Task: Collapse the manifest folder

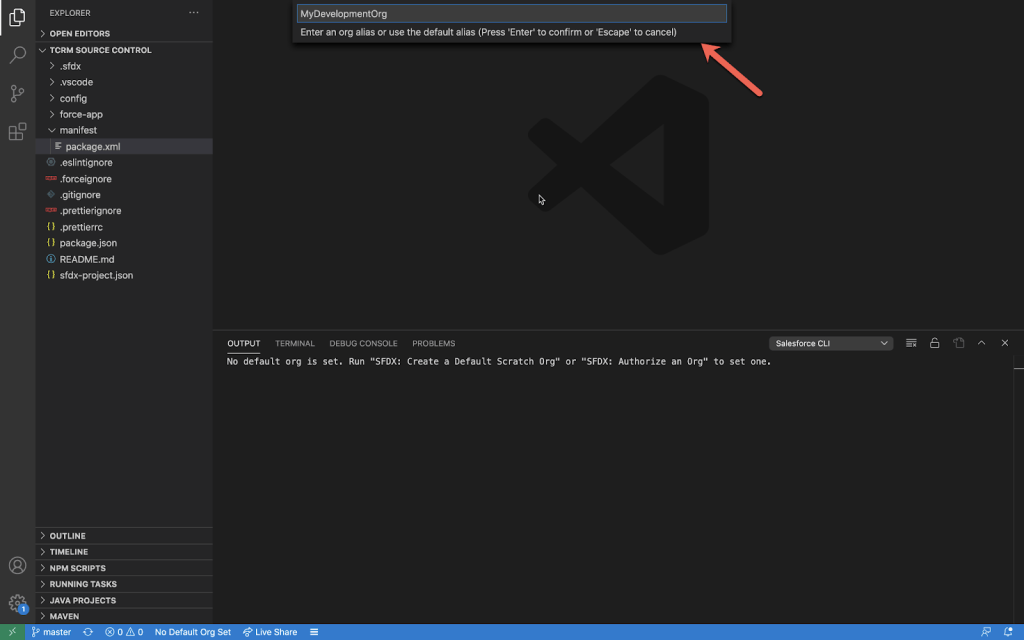Action: pos(78,130)
